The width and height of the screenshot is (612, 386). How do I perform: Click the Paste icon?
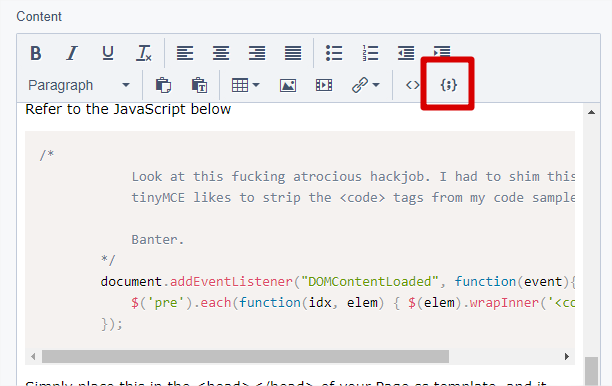click(163, 85)
